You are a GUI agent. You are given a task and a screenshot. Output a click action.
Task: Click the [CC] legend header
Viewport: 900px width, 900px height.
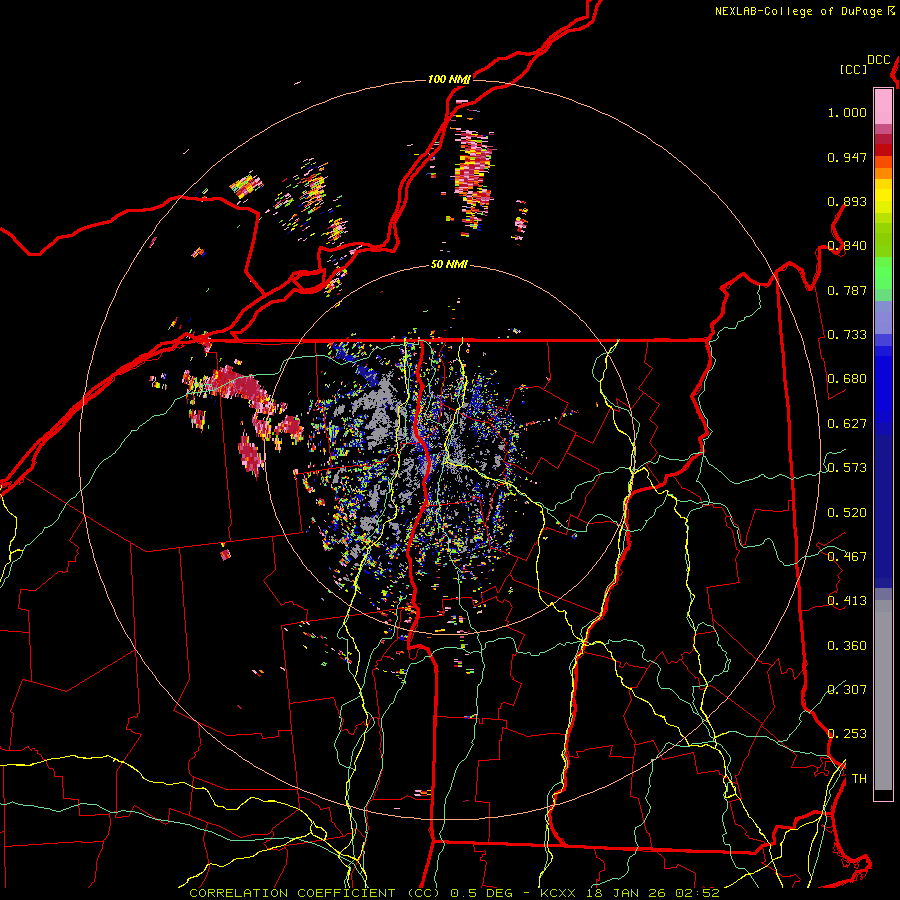coord(854,69)
